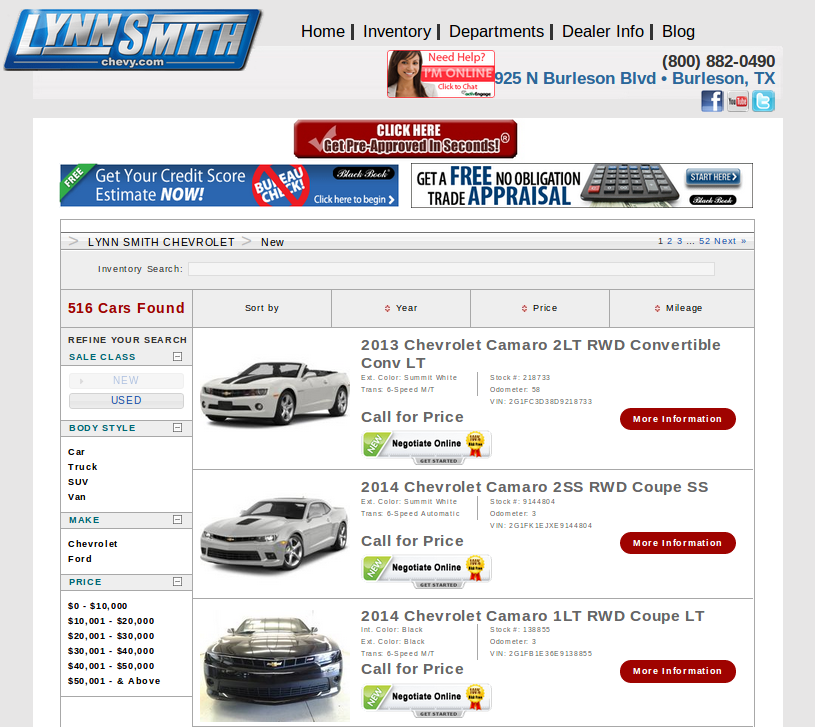815x727 pixels.
Task: Filter body style by Van
Action: pos(76,497)
